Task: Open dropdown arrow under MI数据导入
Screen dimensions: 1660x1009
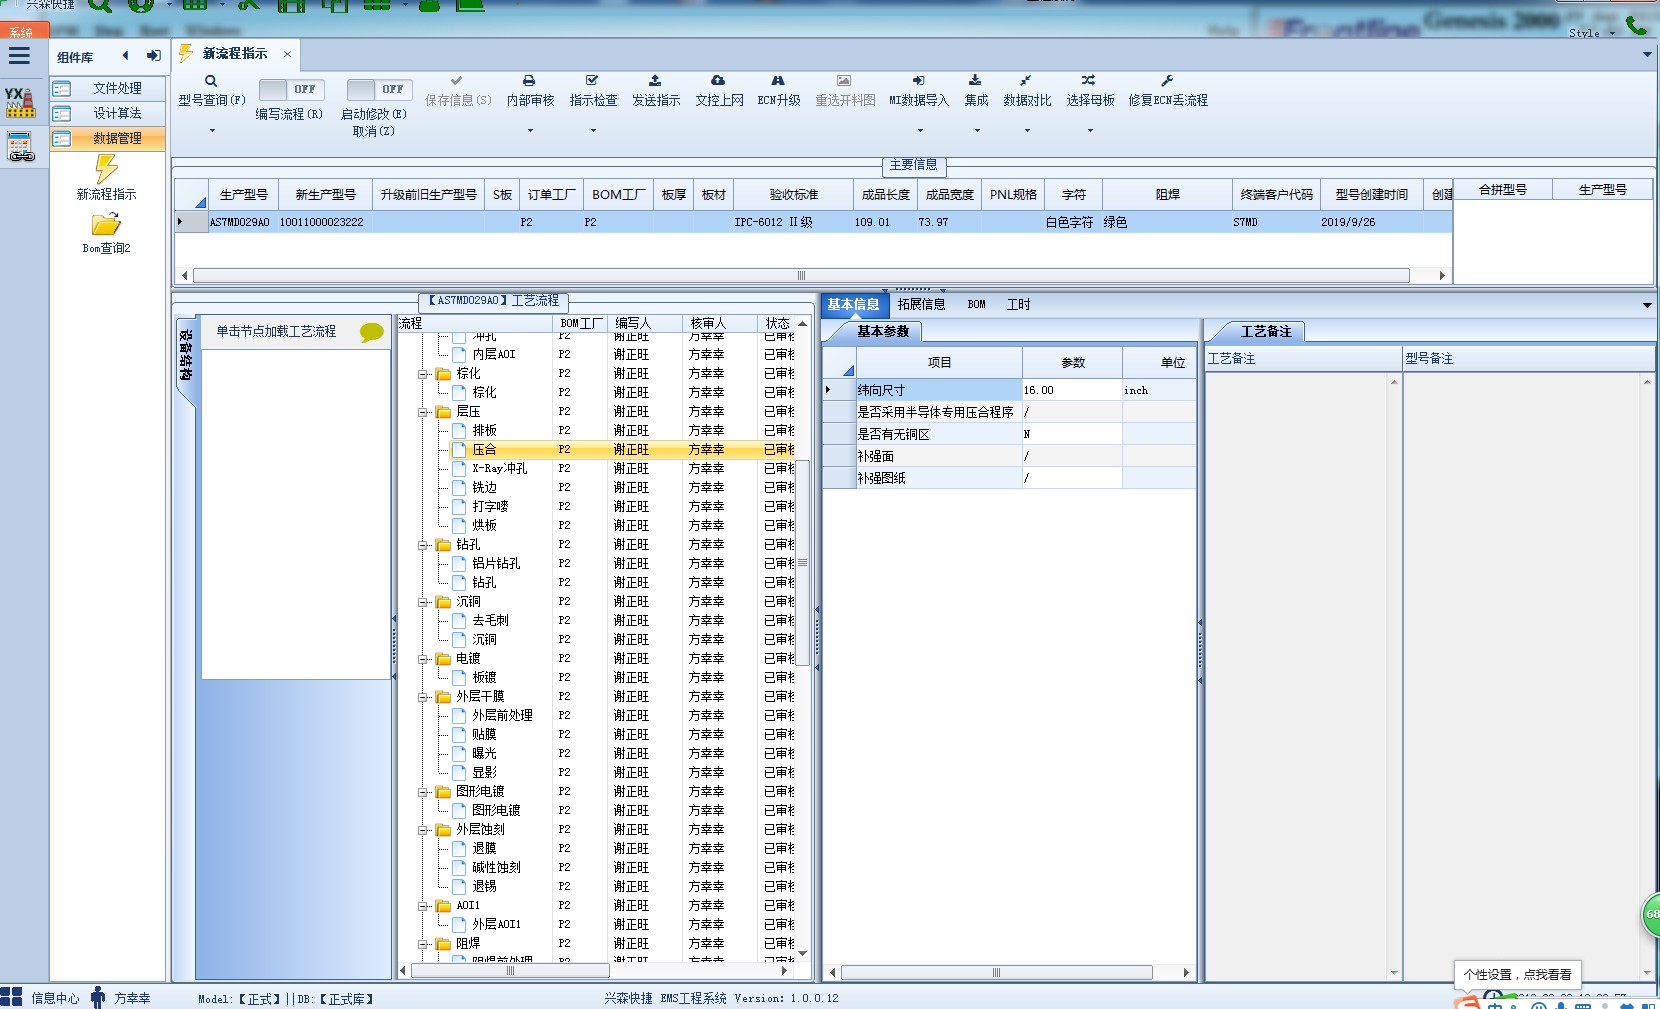Action: [920, 131]
